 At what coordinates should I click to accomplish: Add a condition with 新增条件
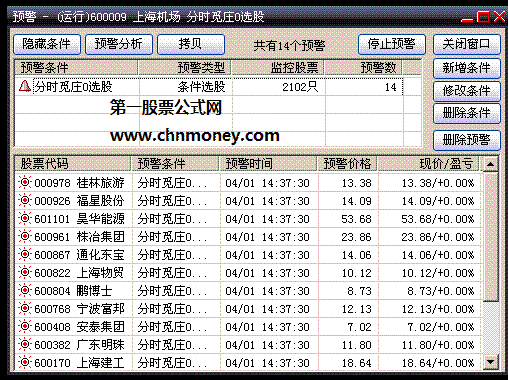point(467,68)
